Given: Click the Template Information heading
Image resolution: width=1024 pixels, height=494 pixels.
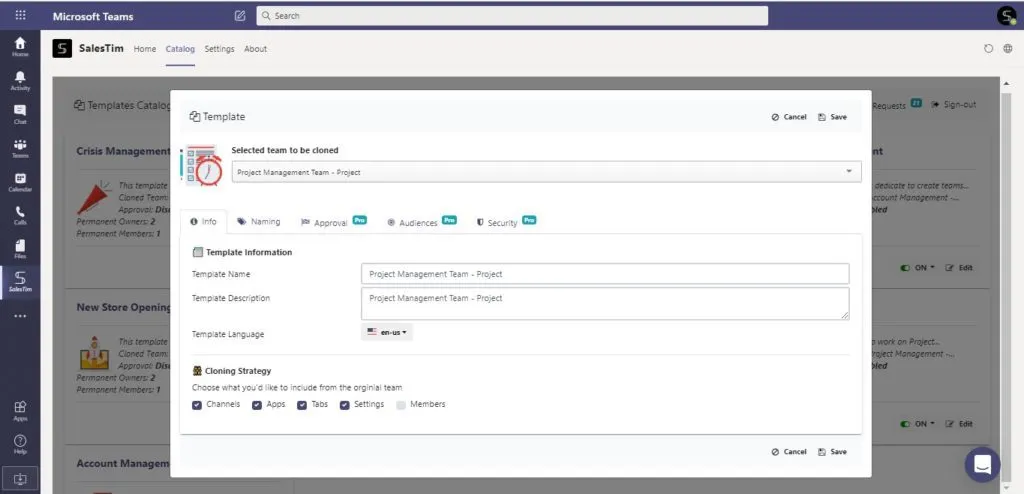Looking at the screenshot, I should point(242,252).
